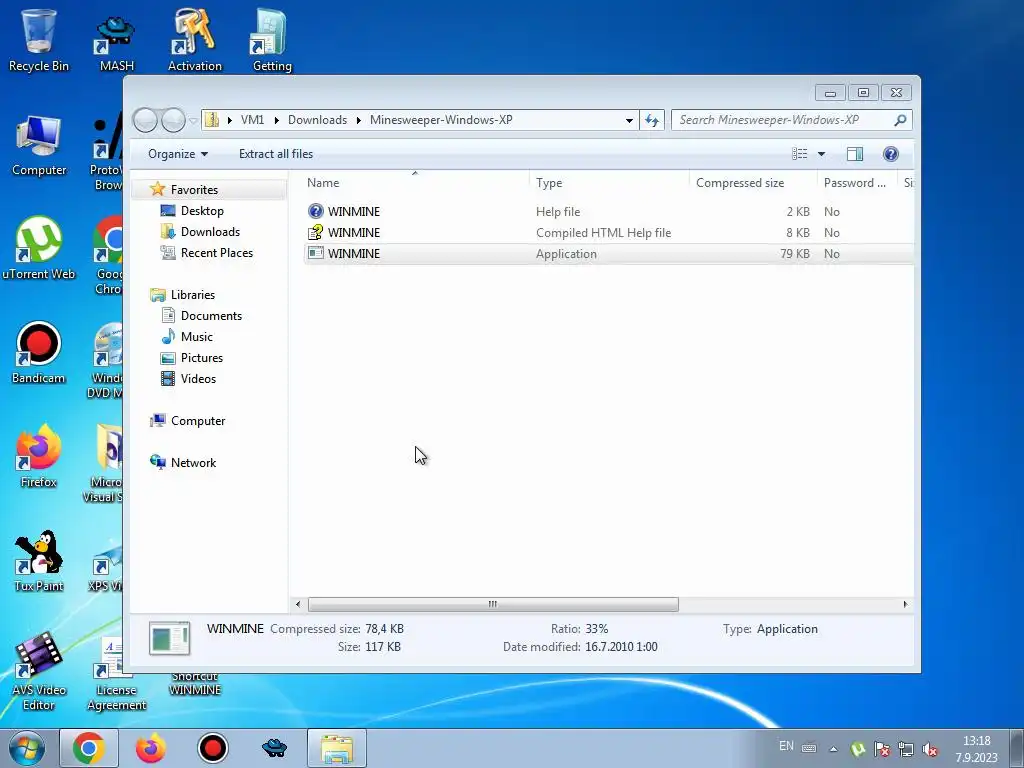Click the network tray icon

click(906, 749)
